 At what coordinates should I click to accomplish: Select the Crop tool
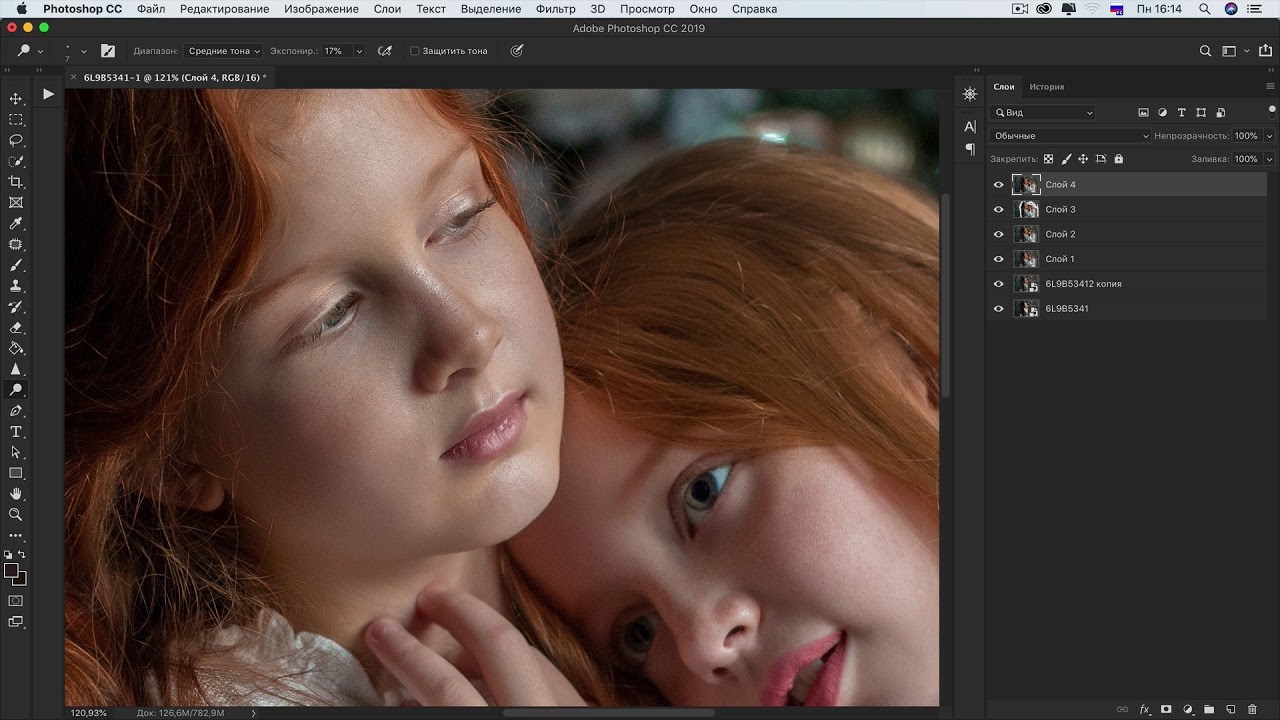(x=16, y=182)
